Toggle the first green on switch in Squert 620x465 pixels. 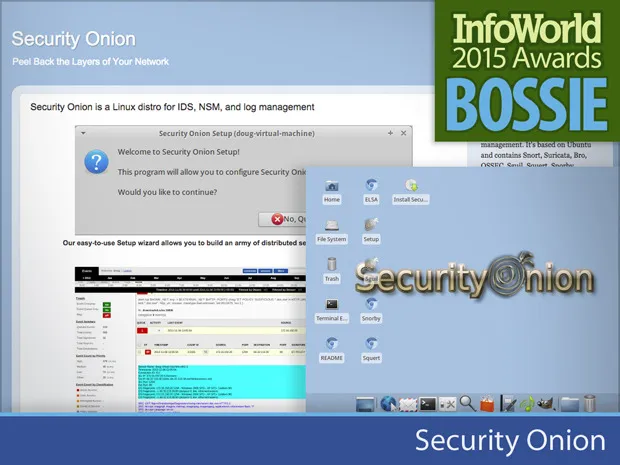(x=107, y=304)
